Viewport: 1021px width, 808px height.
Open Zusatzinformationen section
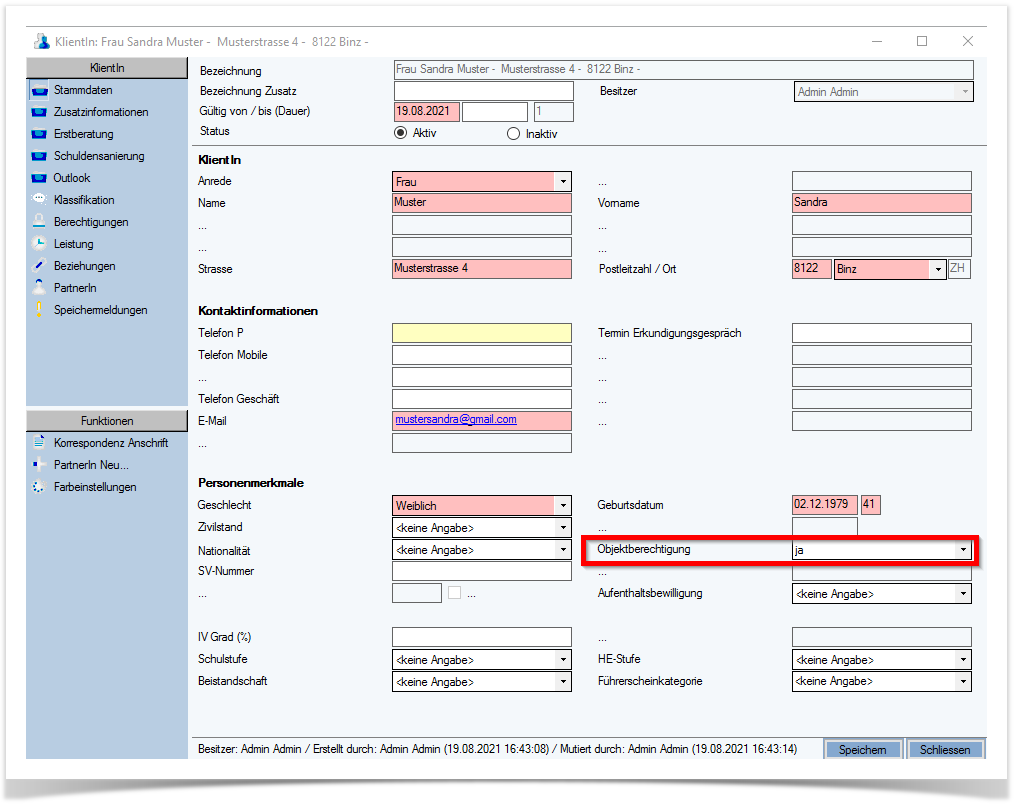[101, 112]
